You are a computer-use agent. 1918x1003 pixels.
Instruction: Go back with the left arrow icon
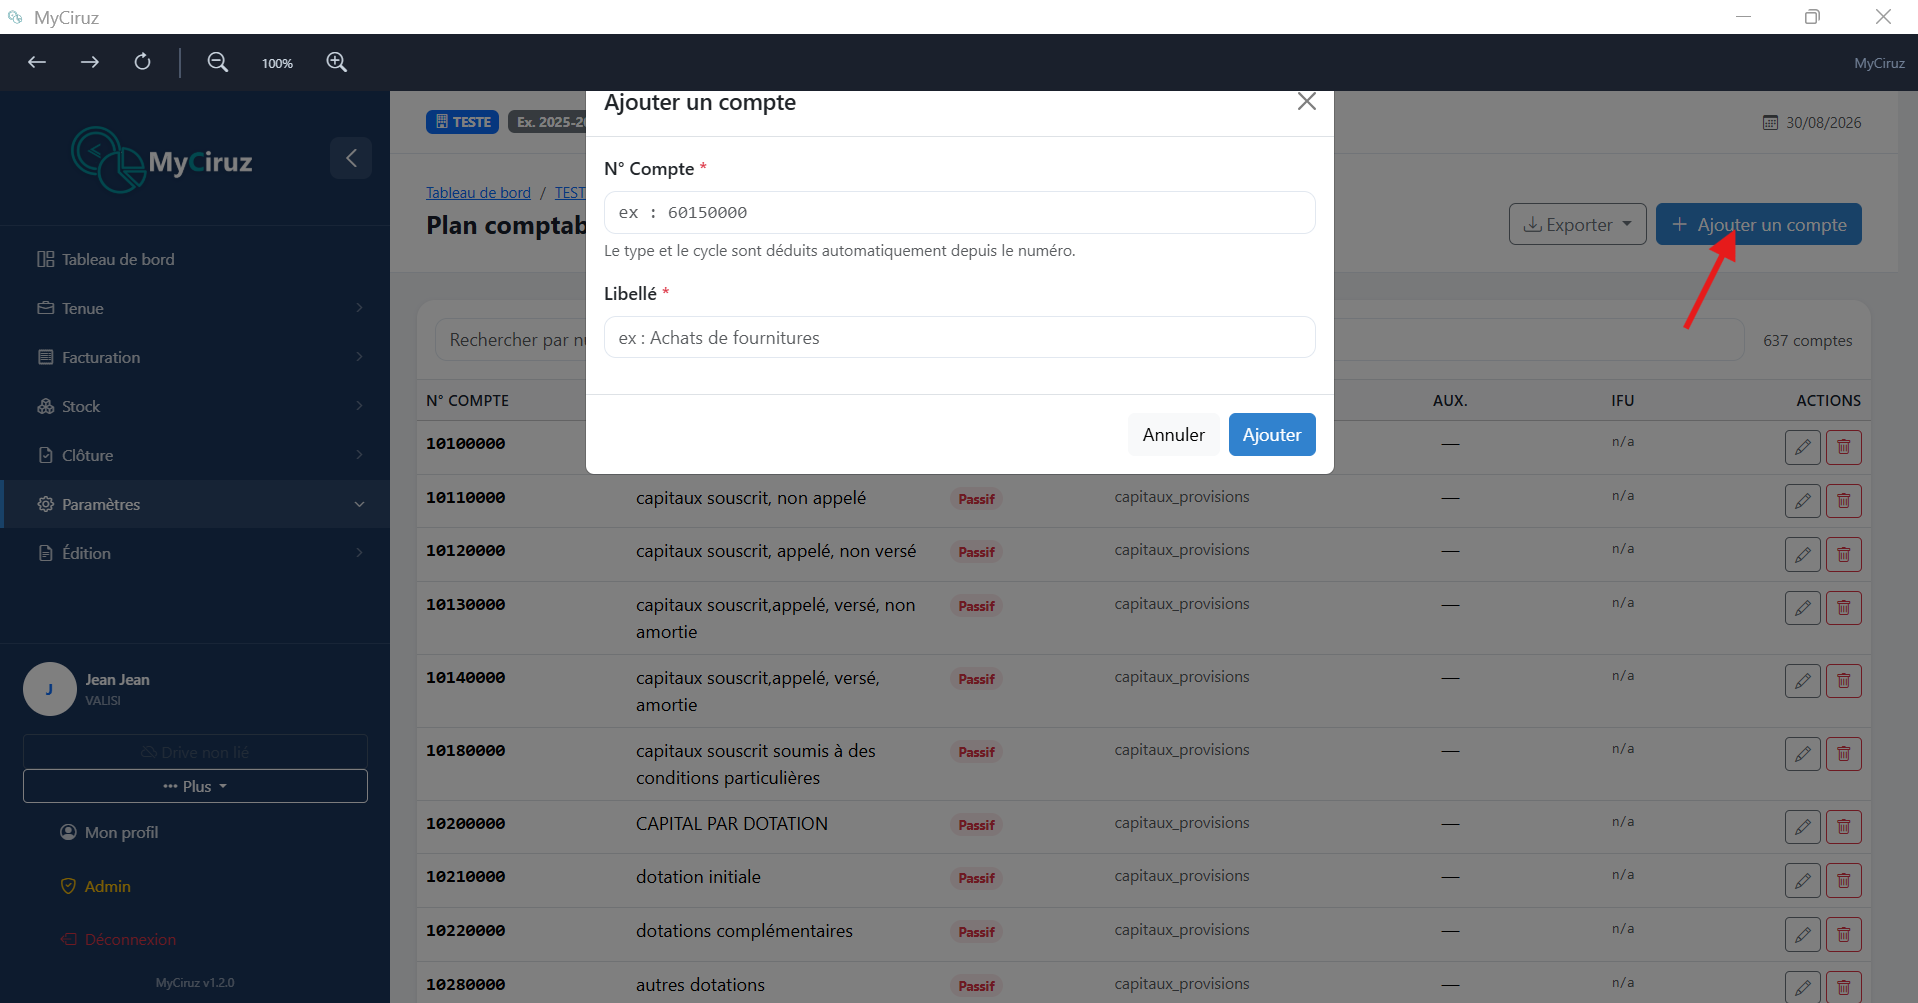(37, 62)
